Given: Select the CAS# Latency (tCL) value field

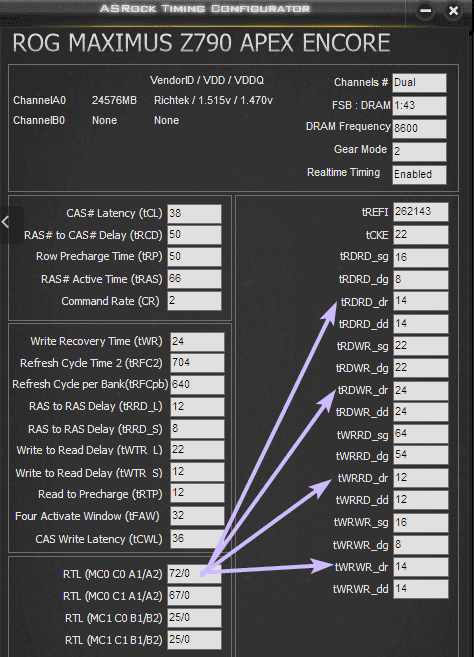Looking at the screenshot, I should (194, 214).
